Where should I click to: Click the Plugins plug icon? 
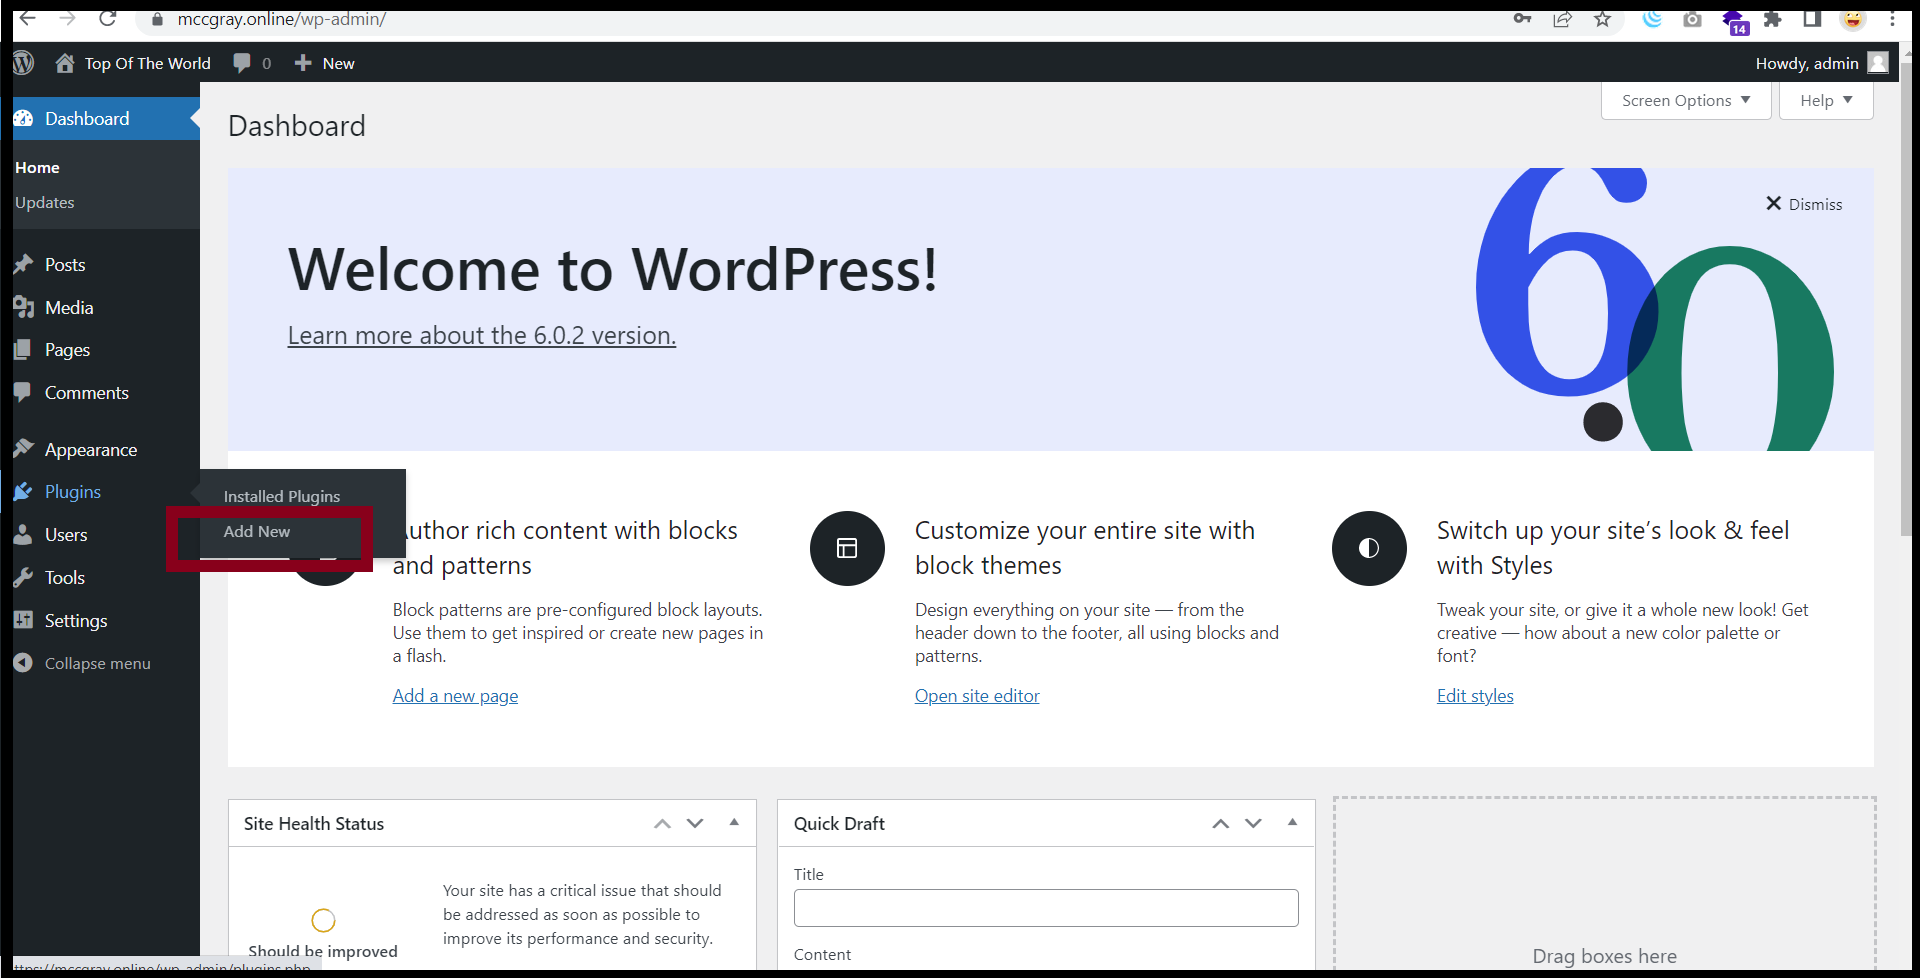tap(23, 492)
